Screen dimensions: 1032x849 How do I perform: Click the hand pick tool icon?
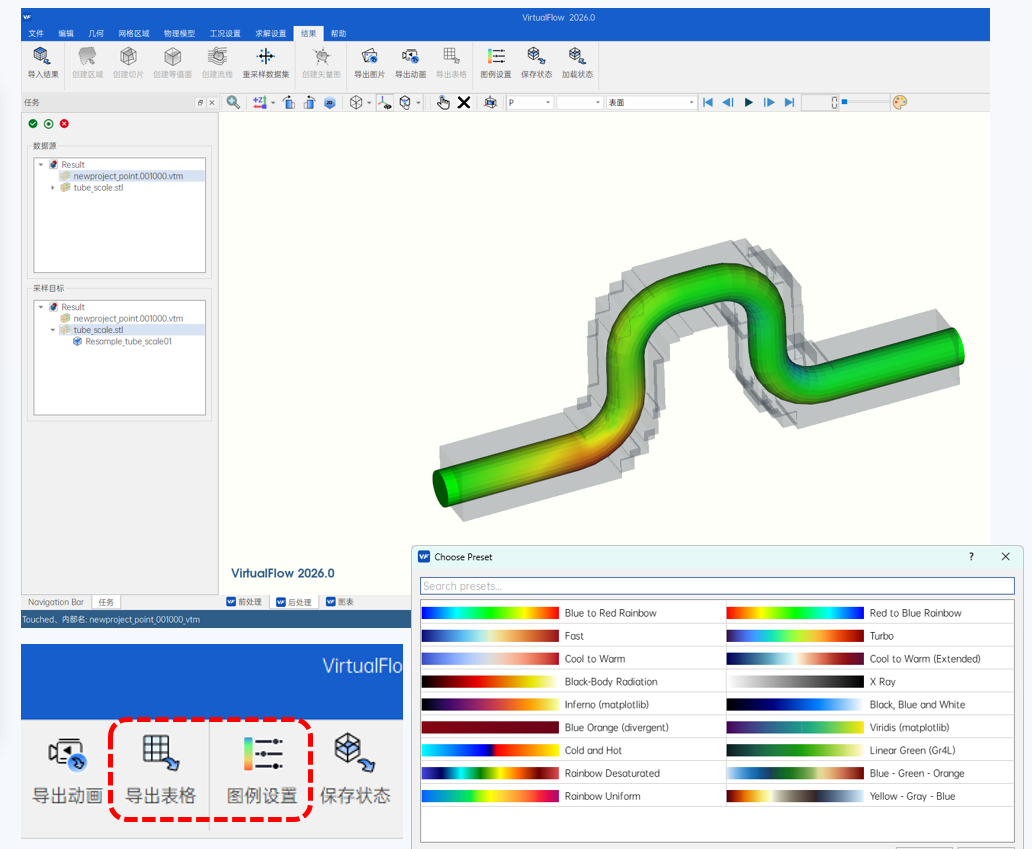pos(444,102)
